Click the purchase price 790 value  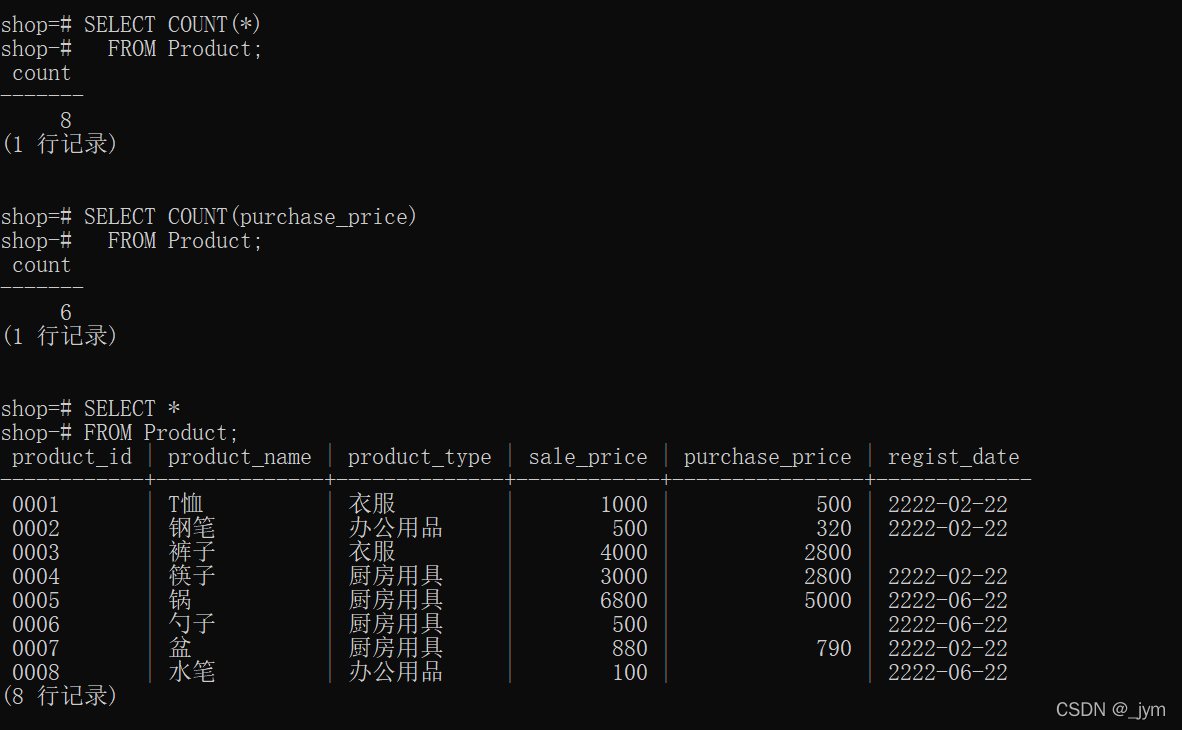click(x=833, y=648)
